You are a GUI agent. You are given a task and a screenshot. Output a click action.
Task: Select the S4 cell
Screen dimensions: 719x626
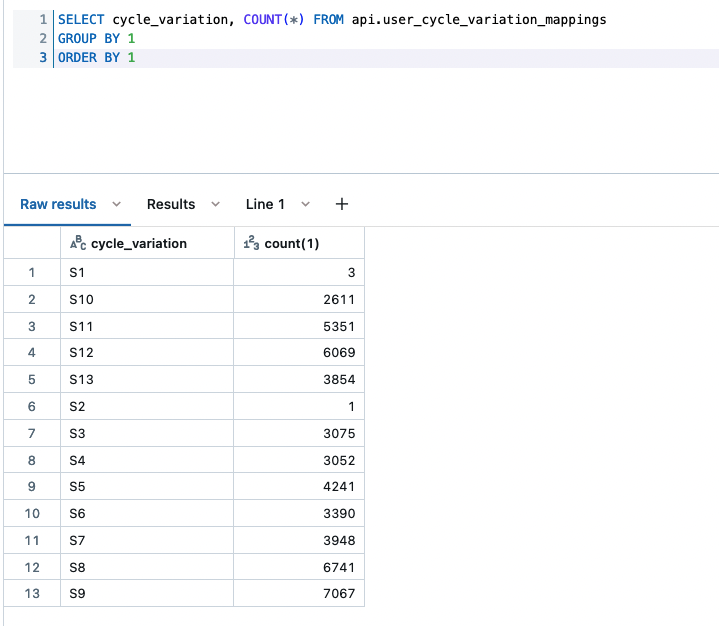coord(147,460)
